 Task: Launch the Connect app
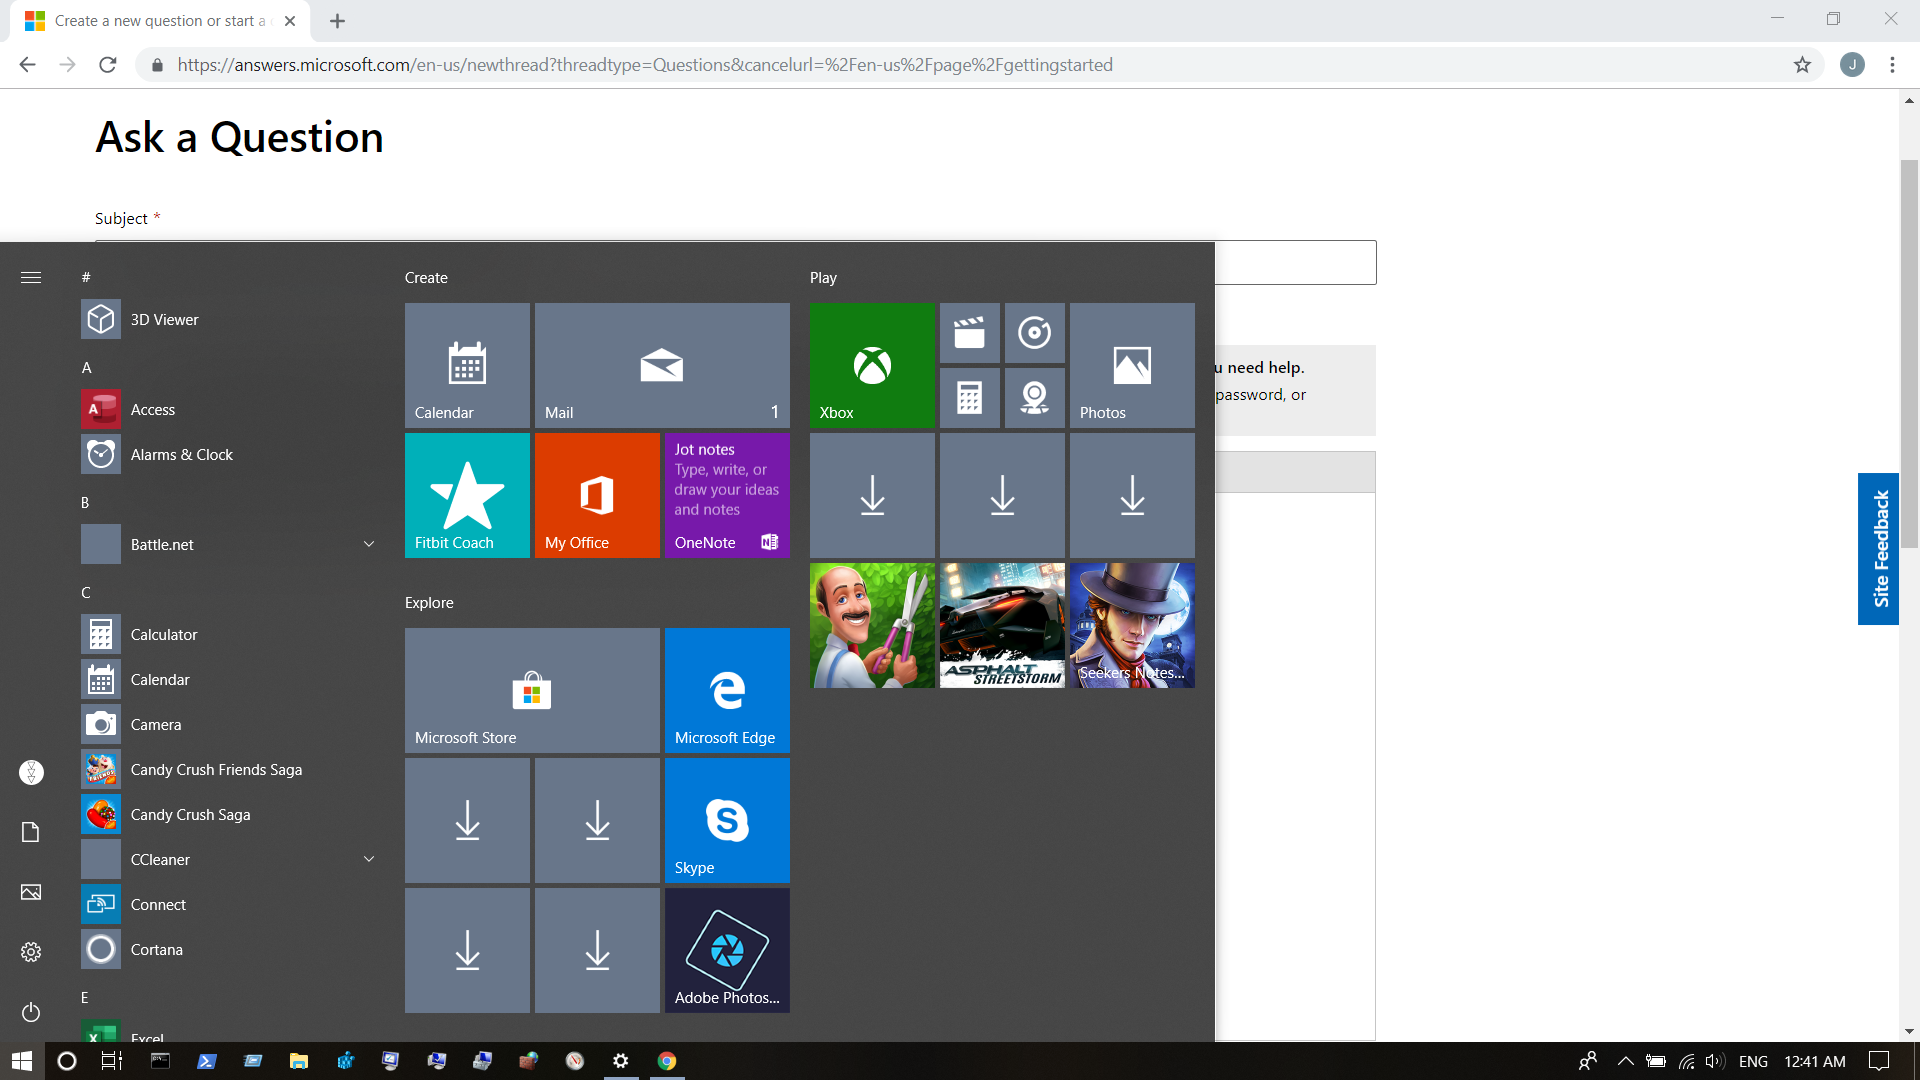[228, 905]
